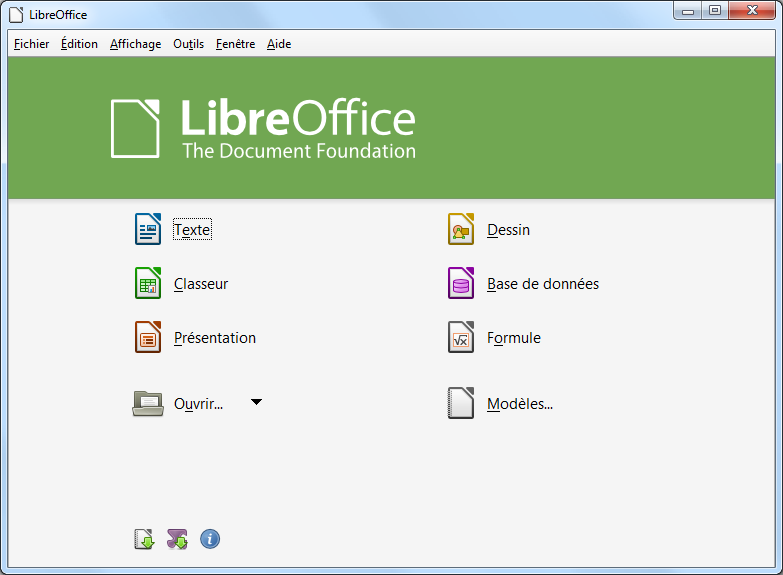Close the LibreOffice window

point(752,10)
